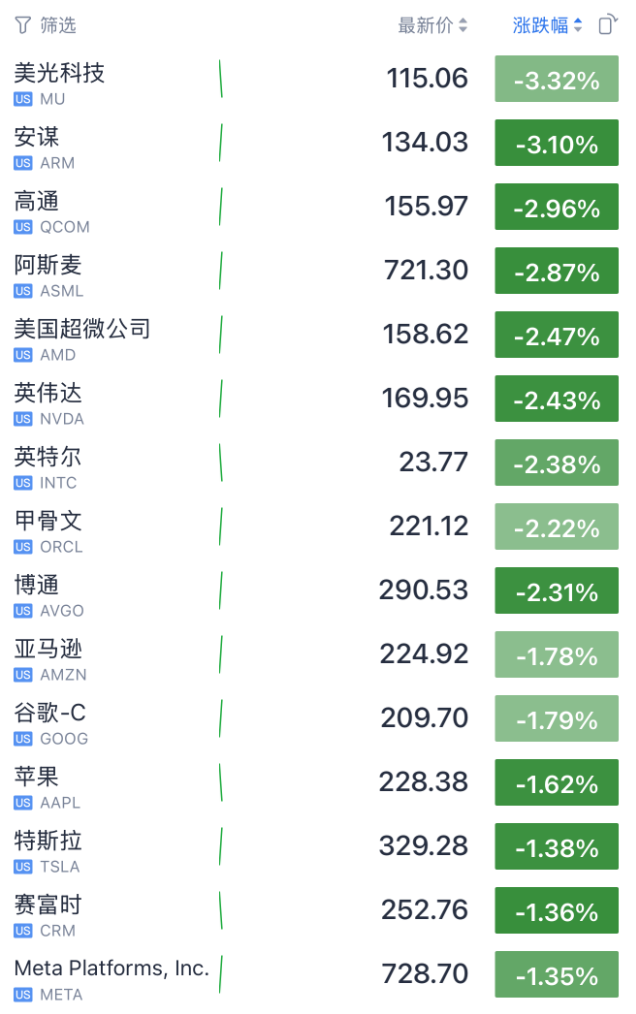
Task: Click the US badge beside TSLA ticker
Action: click(23, 867)
